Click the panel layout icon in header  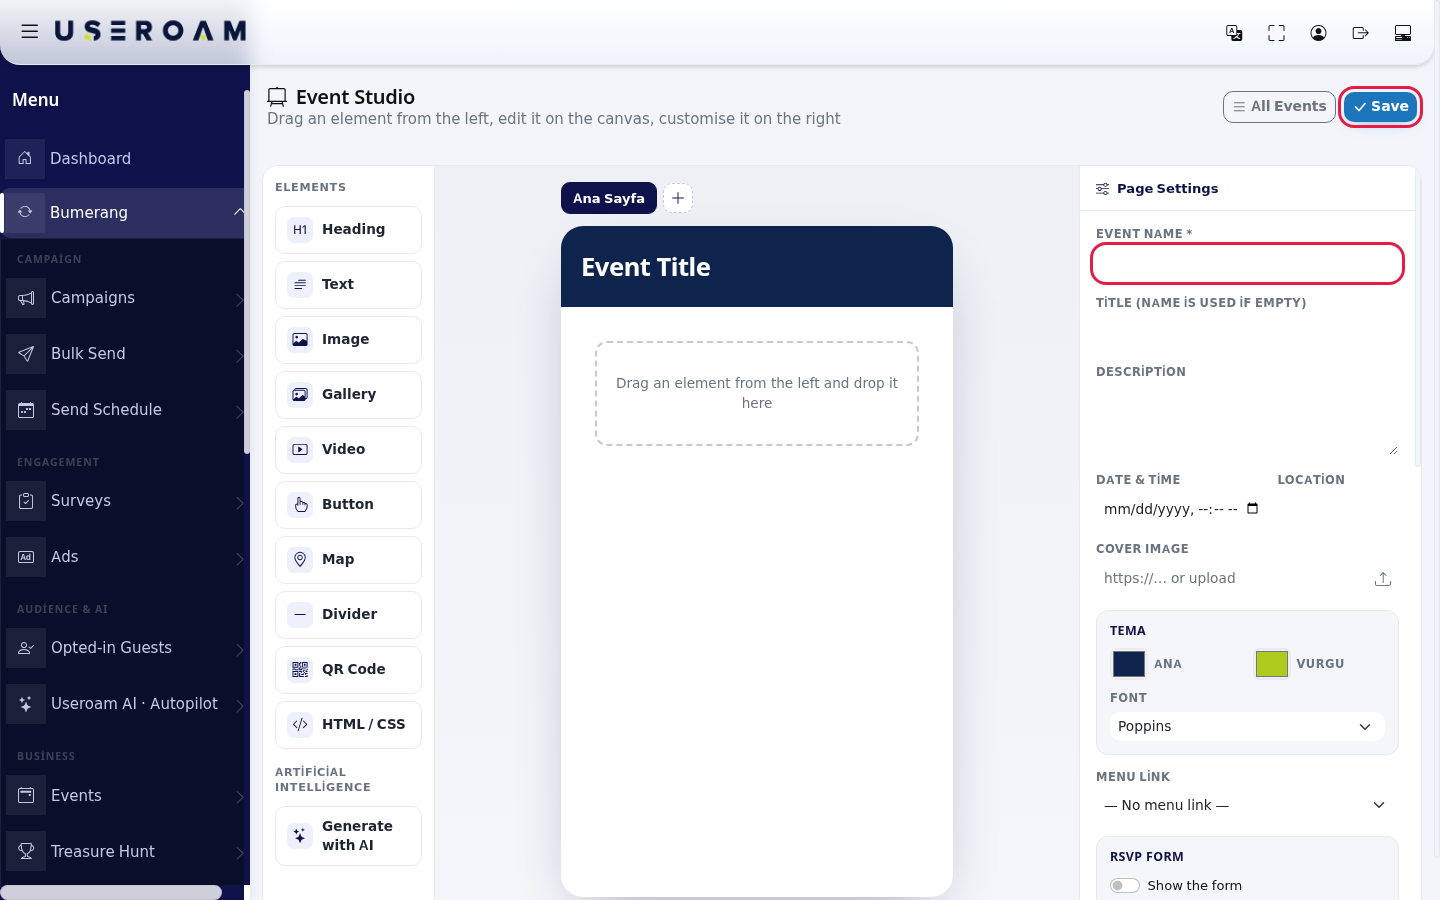click(x=1403, y=33)
